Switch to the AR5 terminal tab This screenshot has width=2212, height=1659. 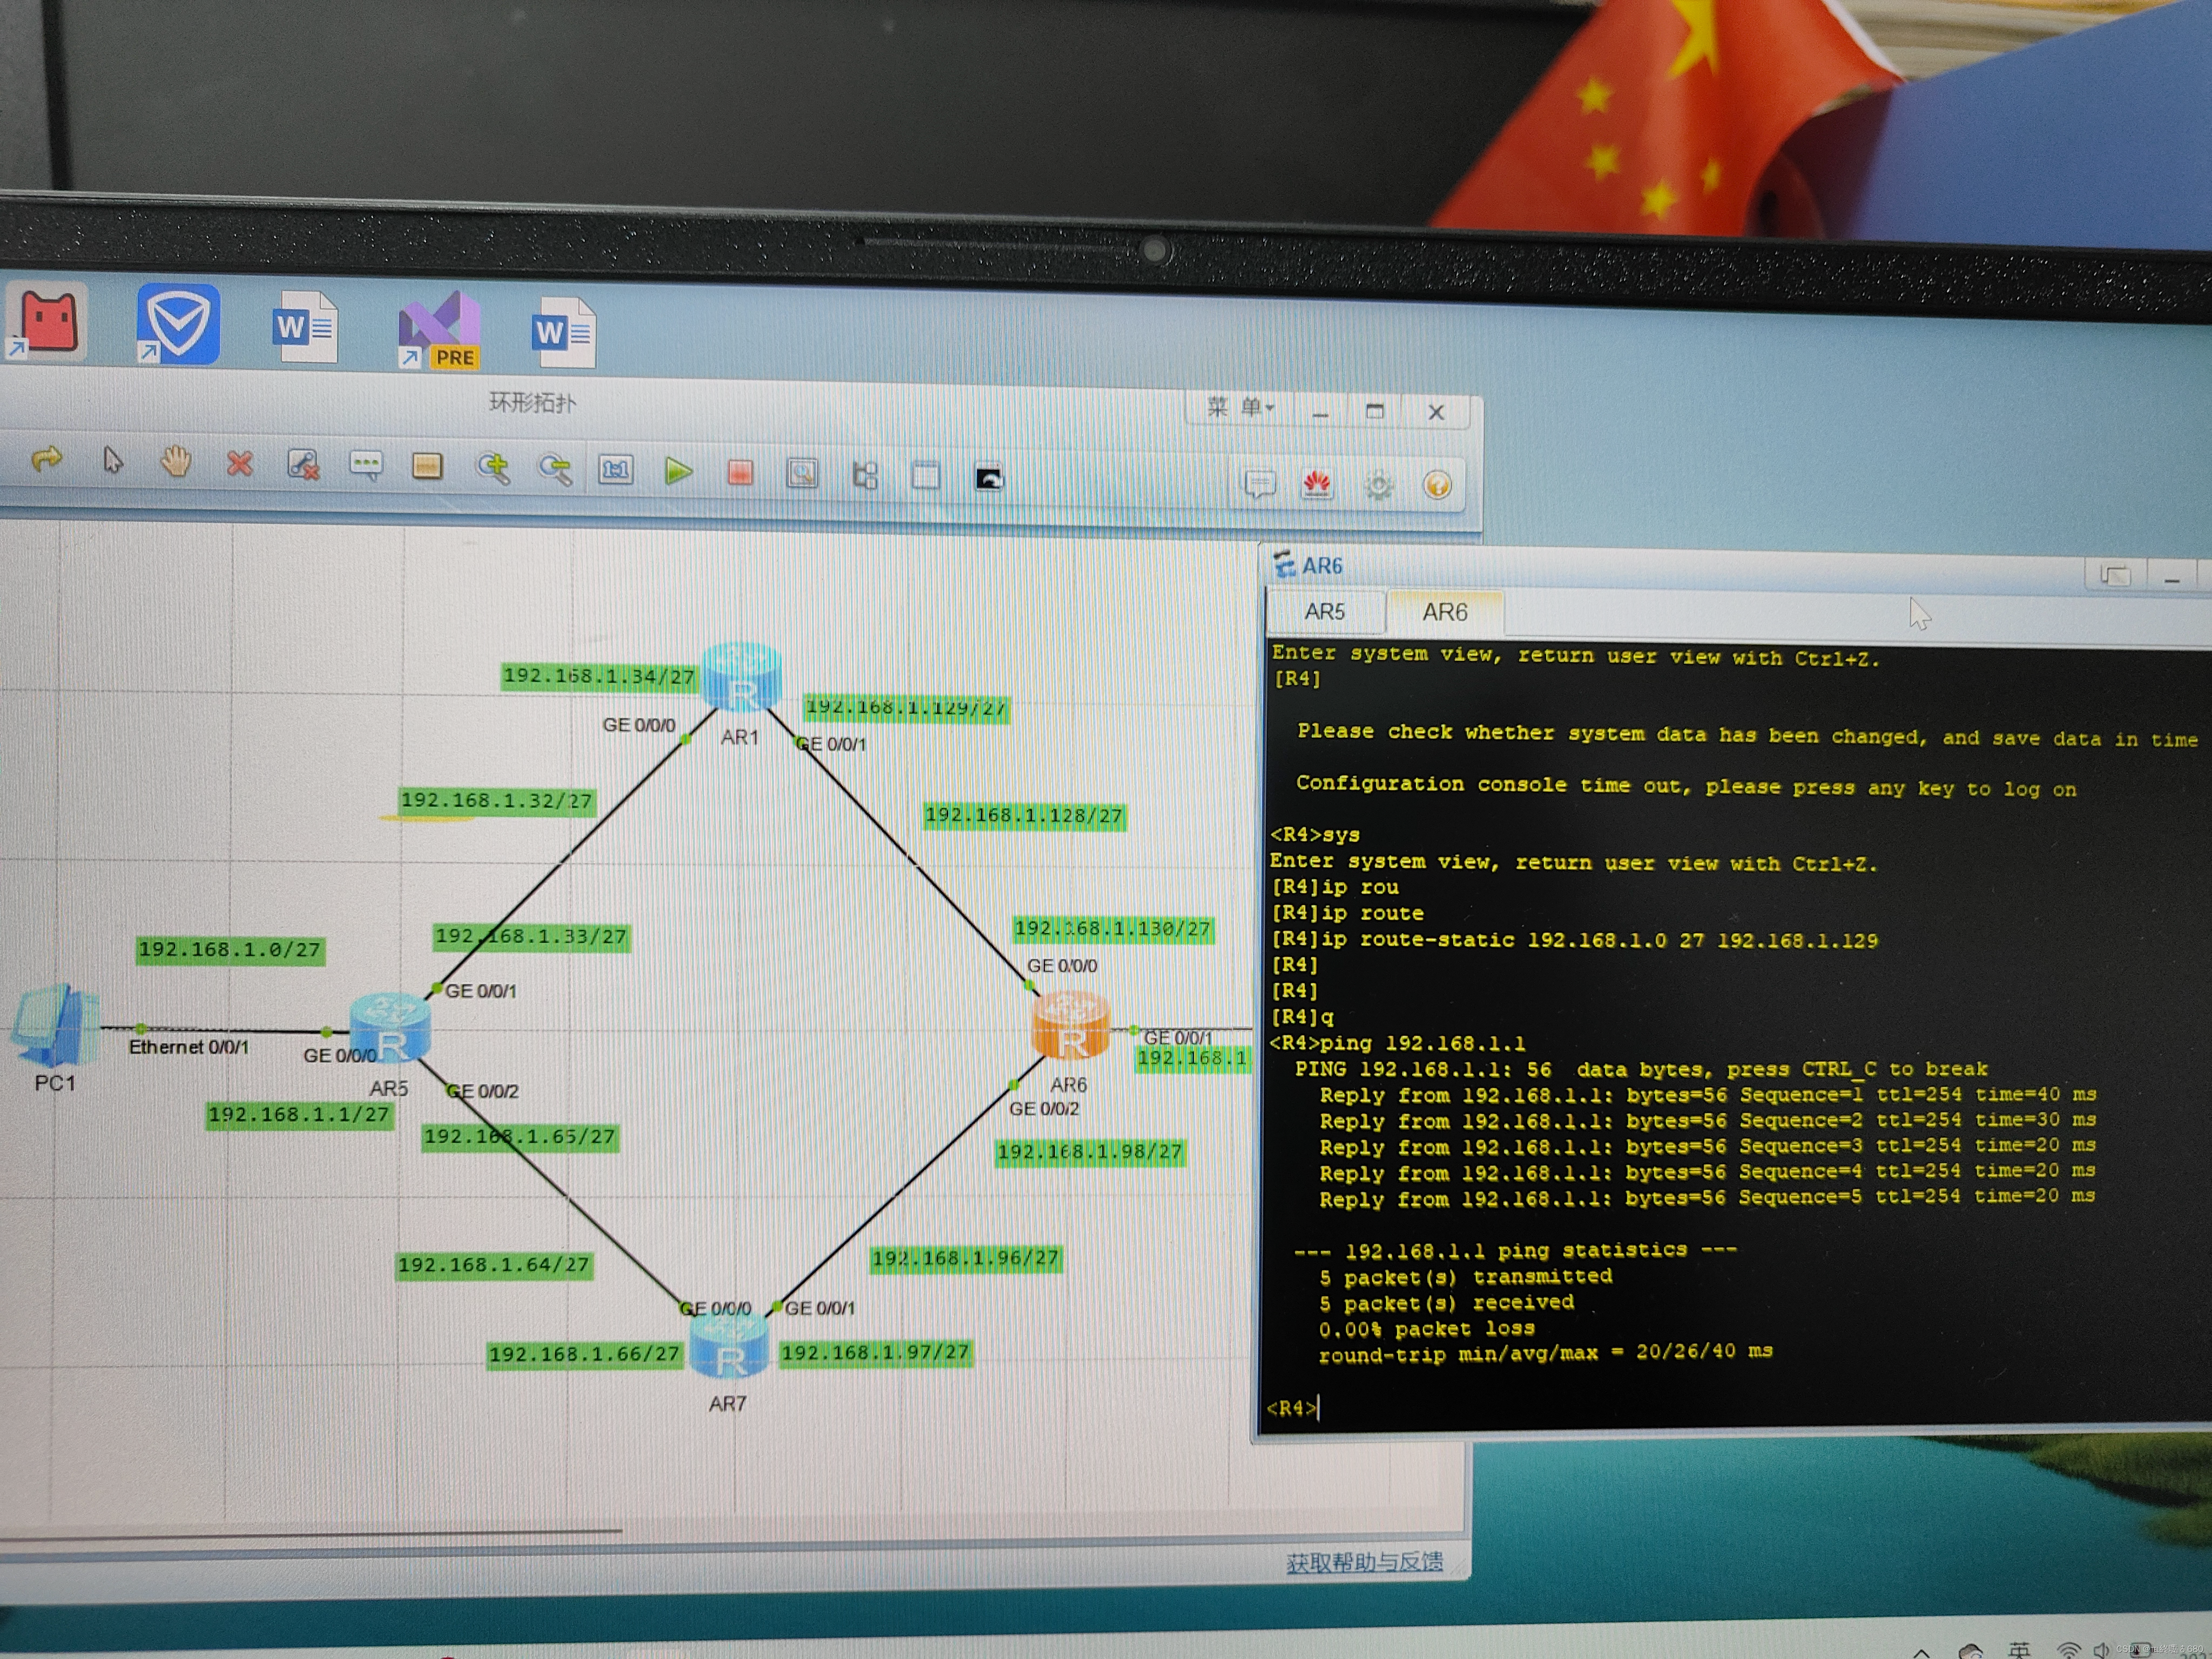[x=1325, y=611]
